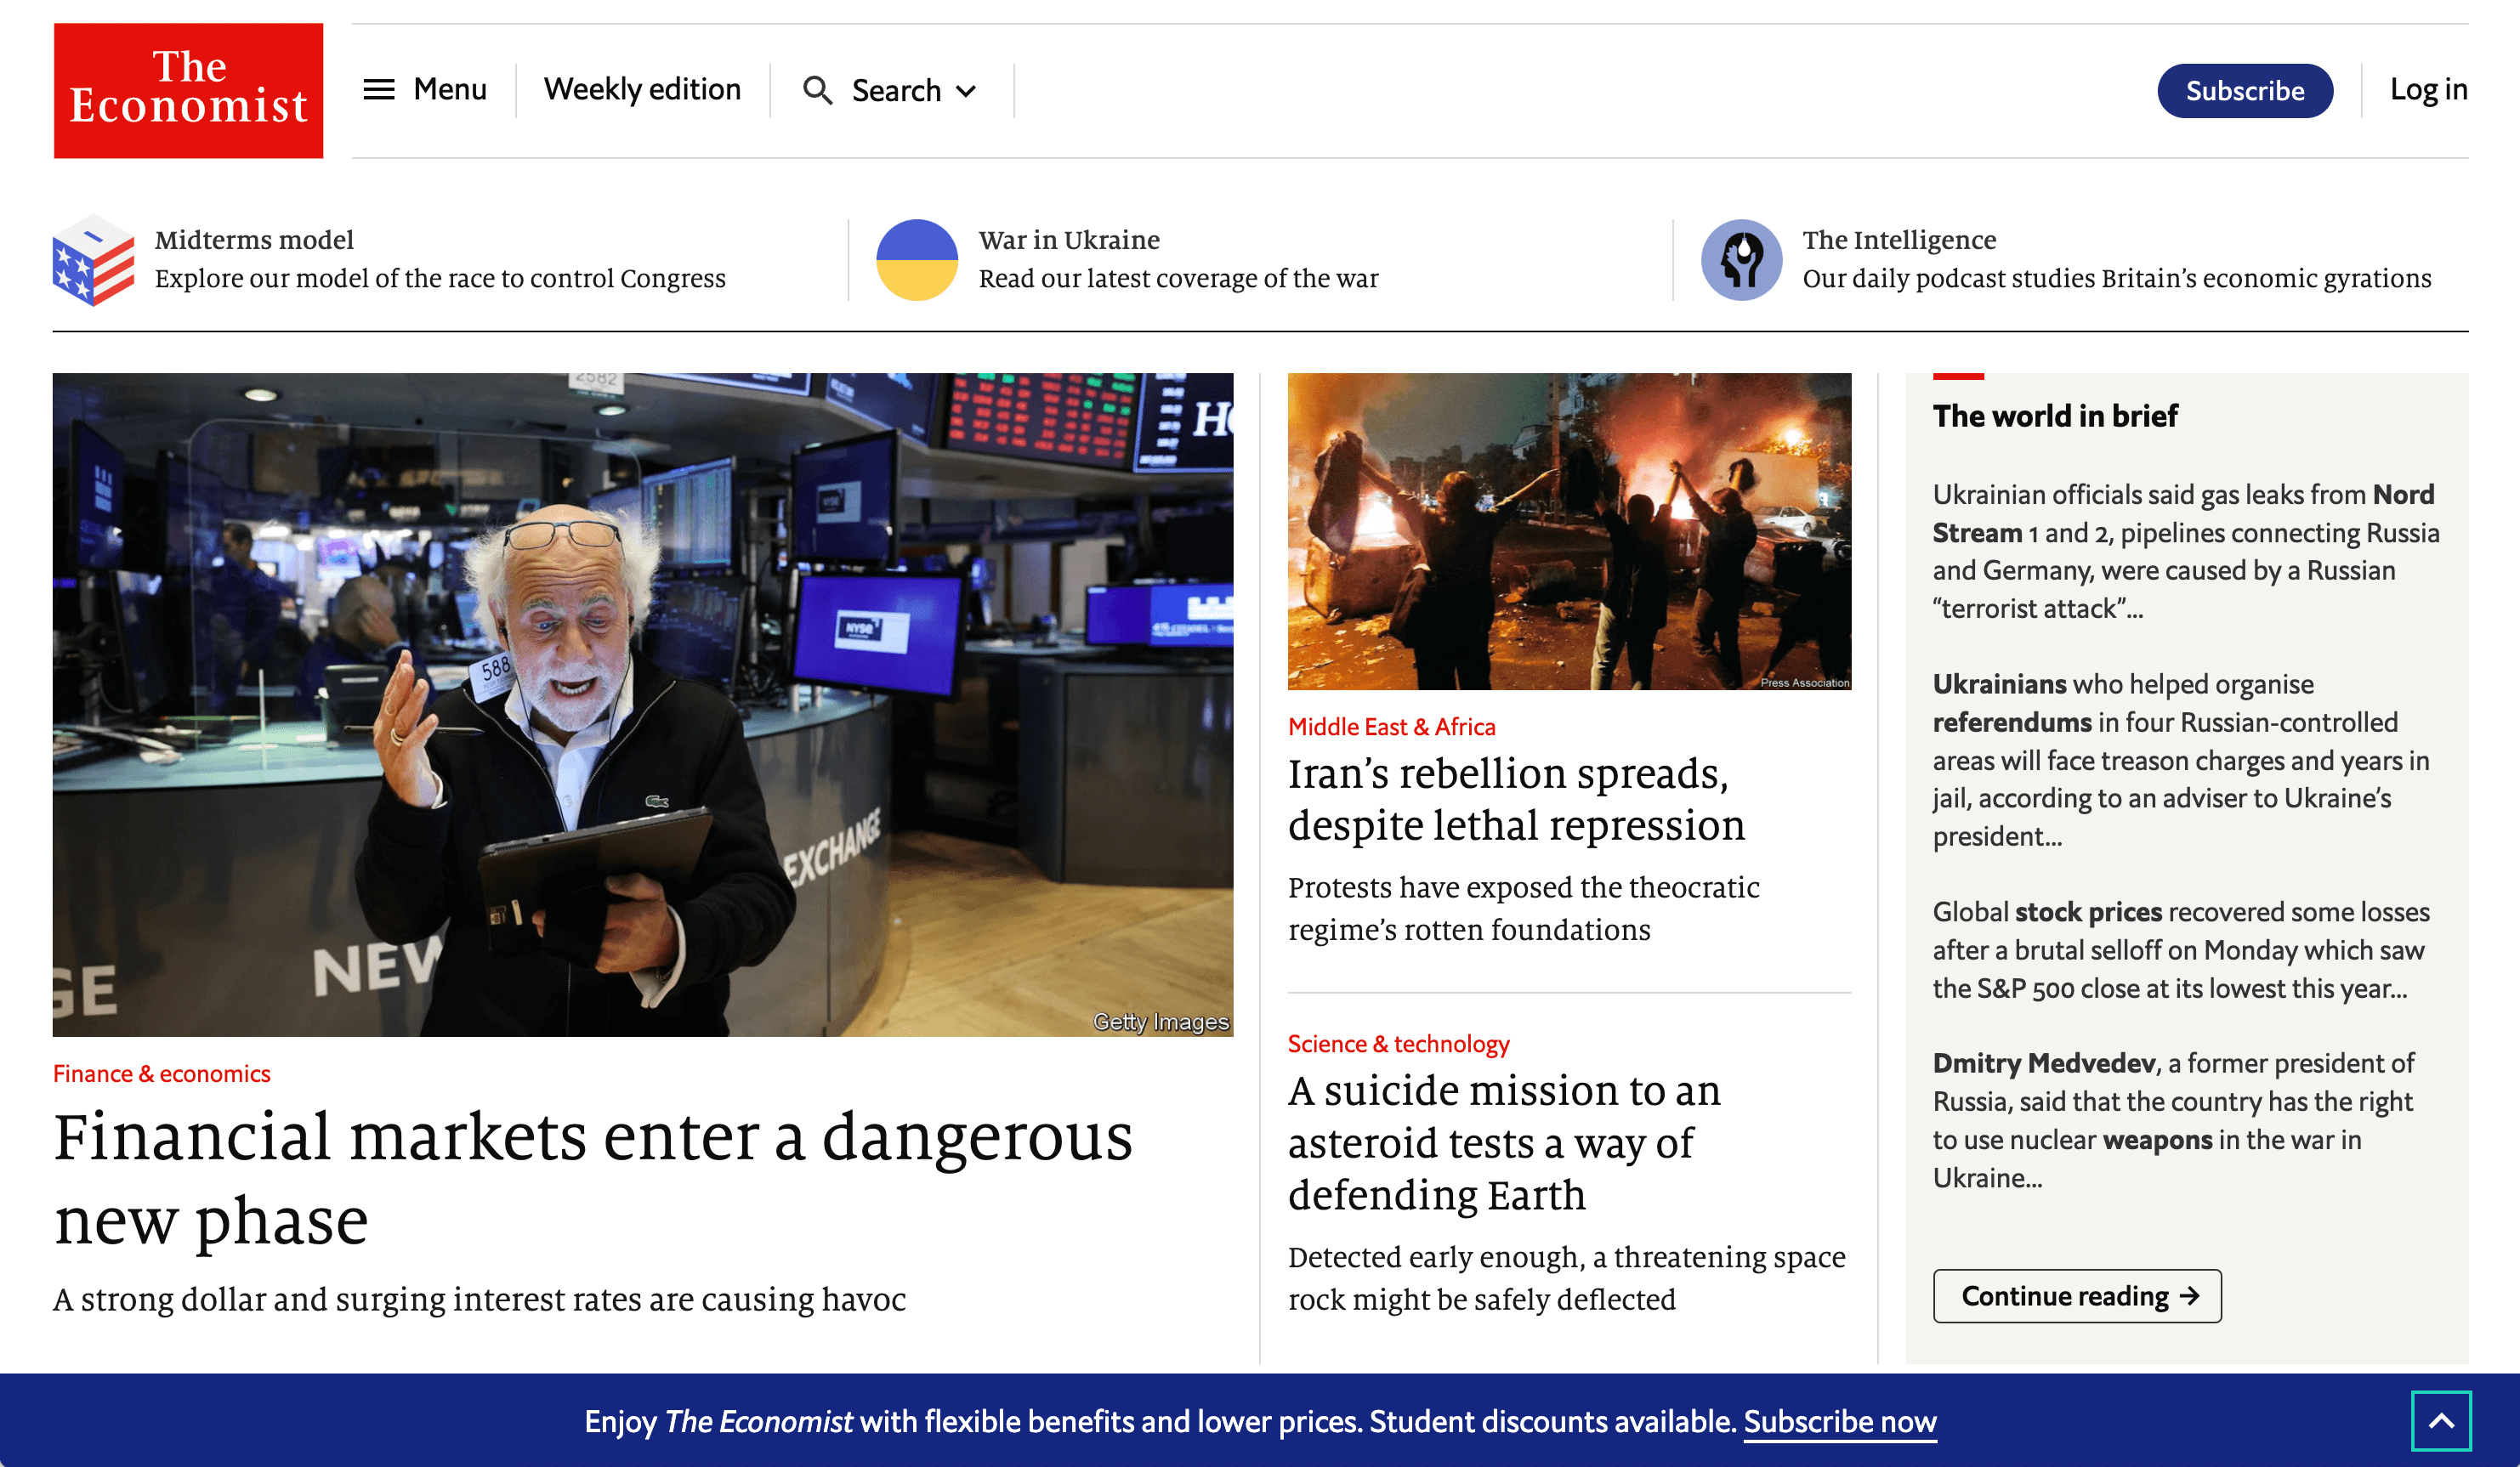The height and width of the screenshot is (1467, 2520).
Task: Click Subscribe now link in banner
Action: (1840, 1421)
